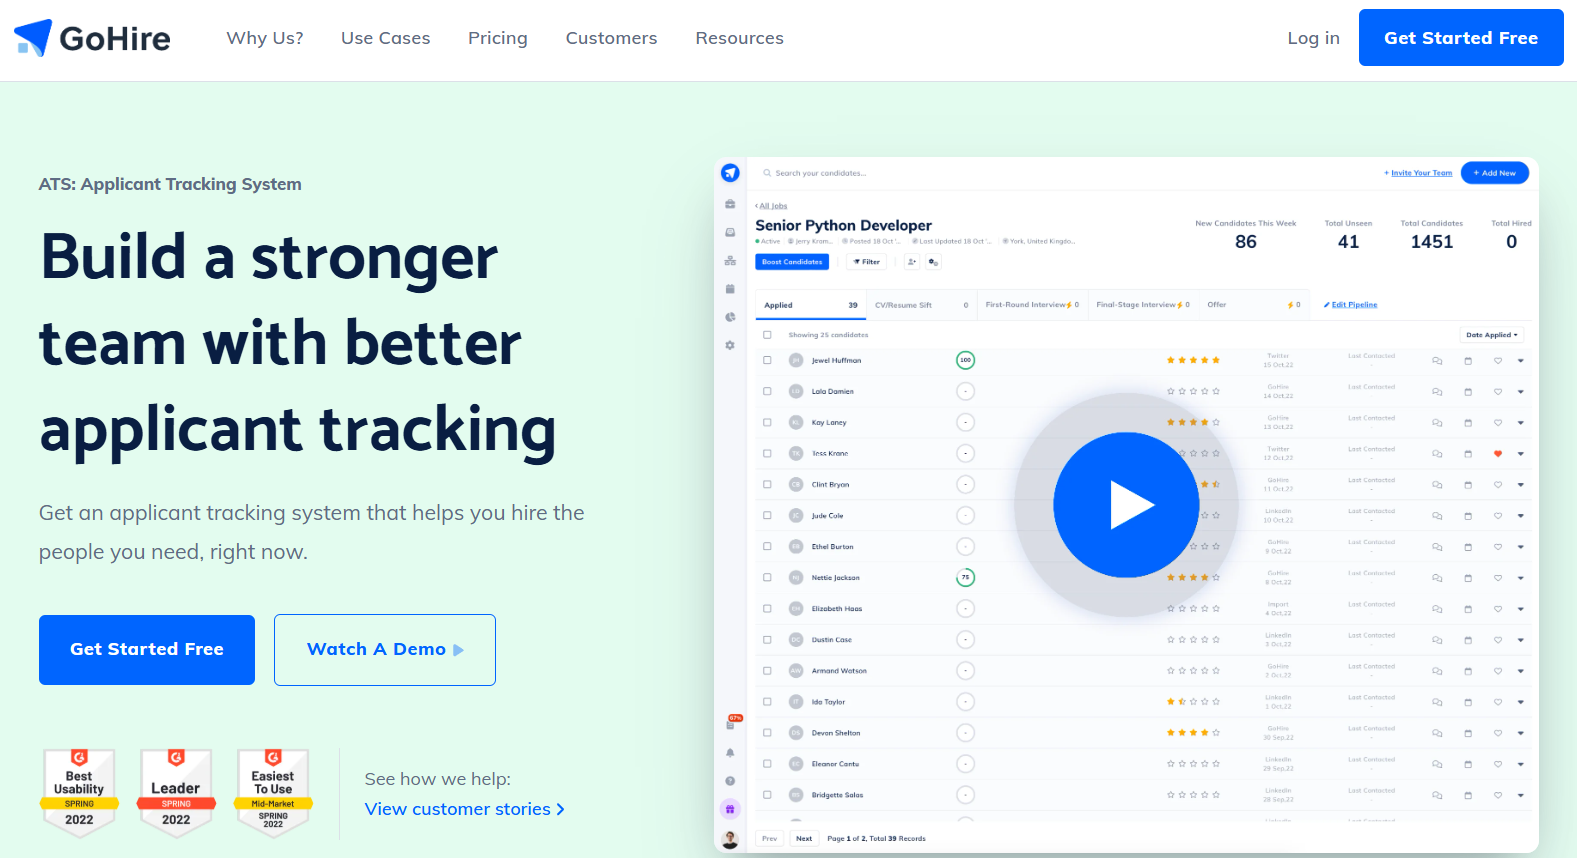Click header Get Started Free button
This screenshot has width=1577, height=858.
coord(1461,38)
